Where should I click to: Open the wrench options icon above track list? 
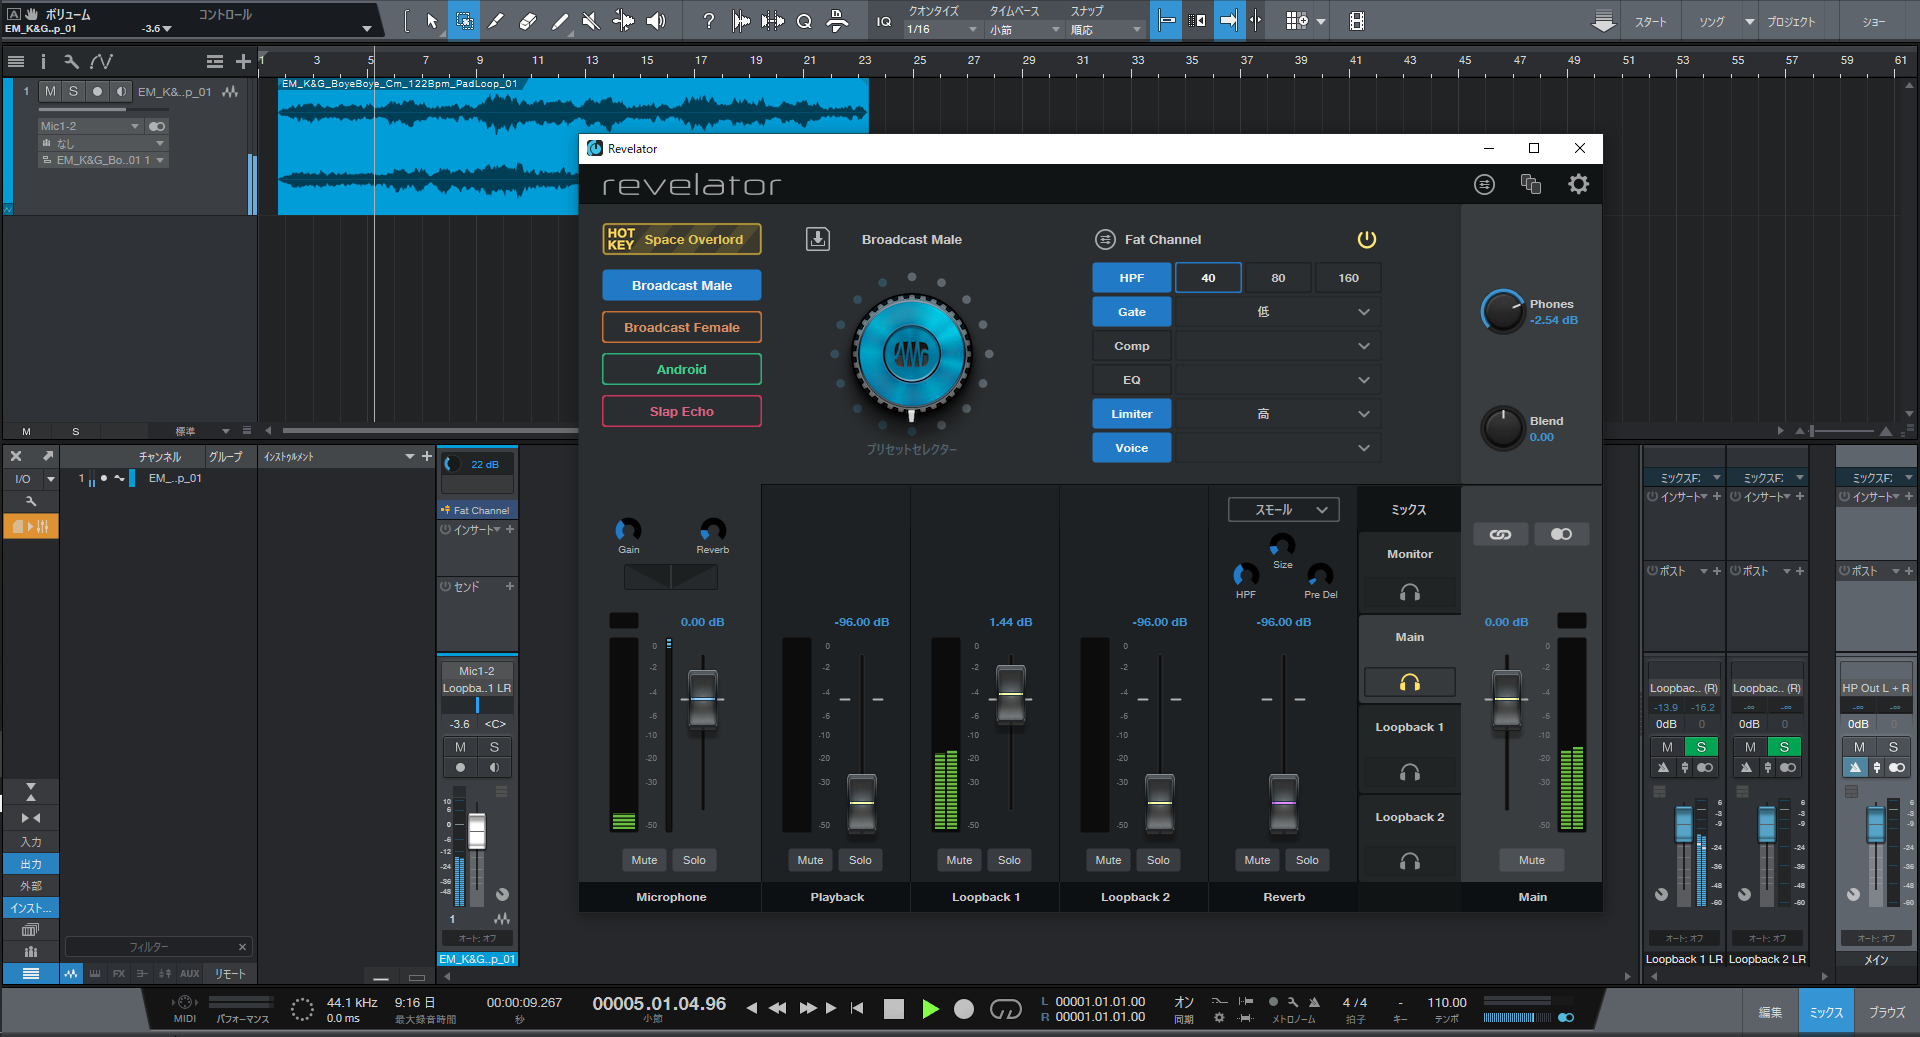coord(71,62)
